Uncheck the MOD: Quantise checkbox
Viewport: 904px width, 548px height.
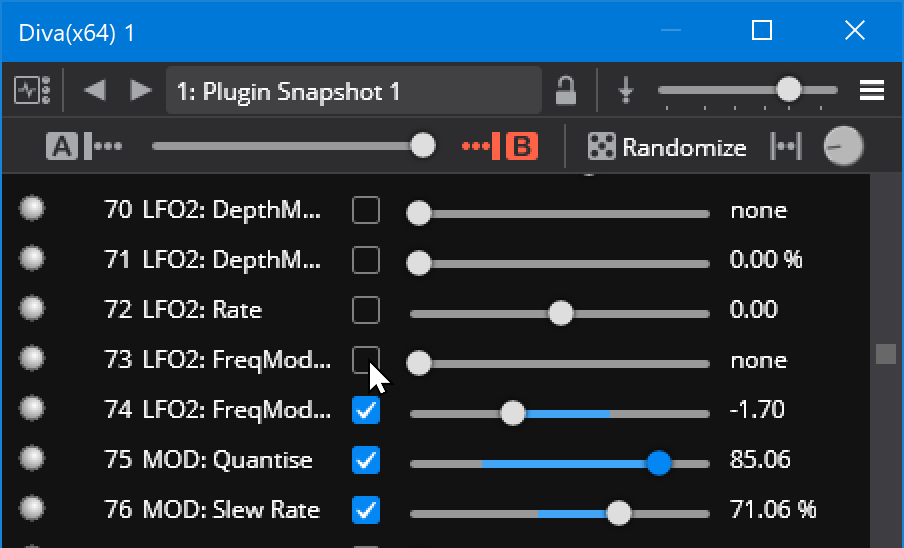(366, 460)
